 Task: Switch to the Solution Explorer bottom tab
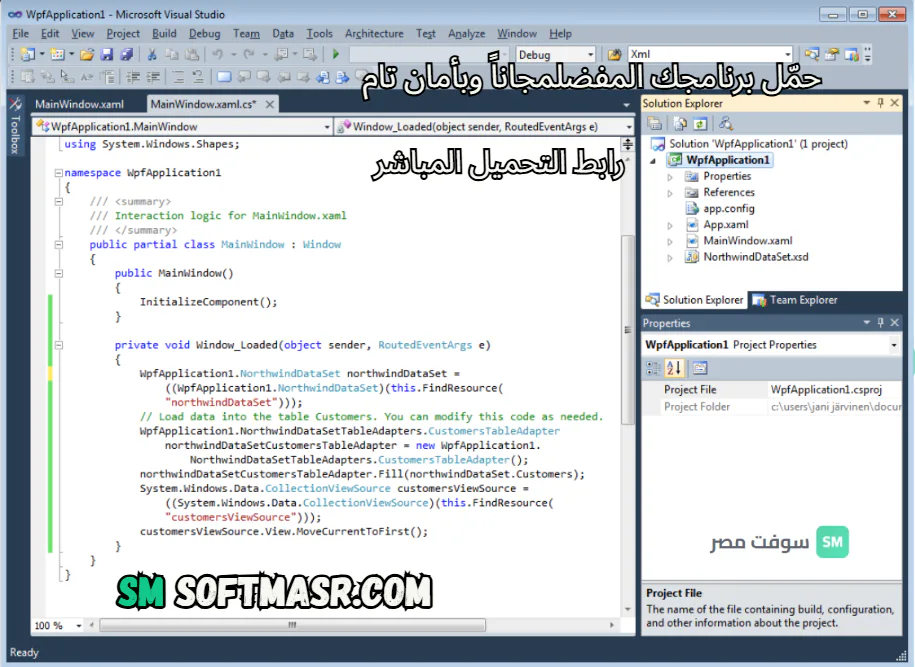coord(694,300)
